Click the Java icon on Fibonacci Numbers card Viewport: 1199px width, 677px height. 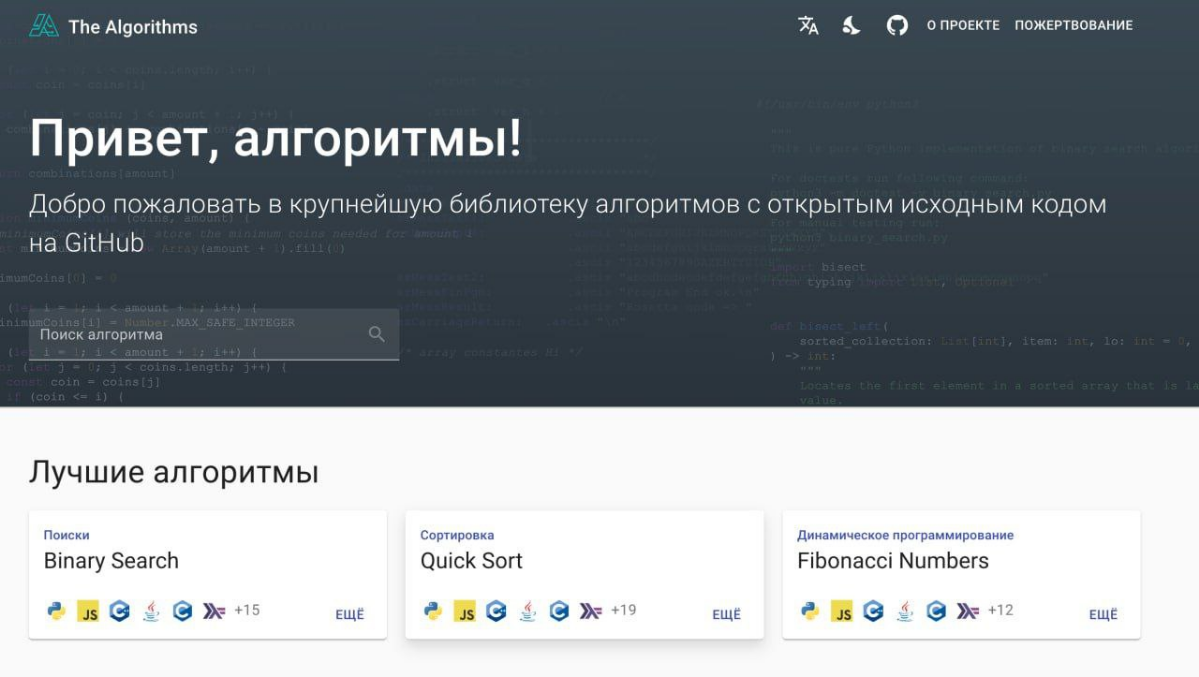click(904, 612)
